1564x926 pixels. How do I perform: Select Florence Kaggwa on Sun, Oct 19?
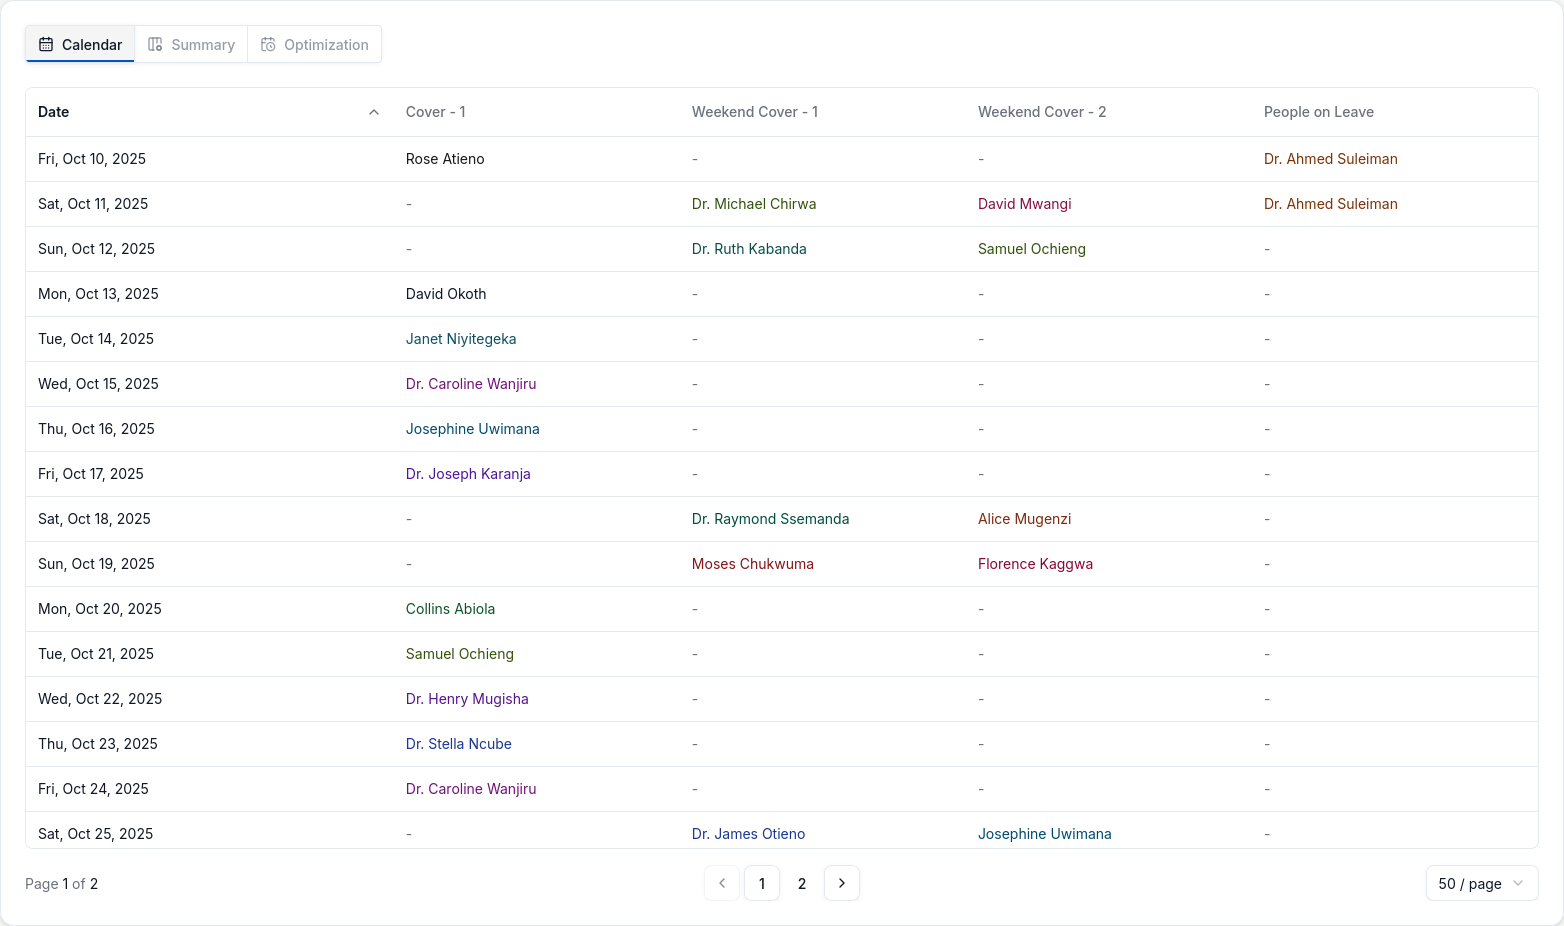coord(1035,564)
